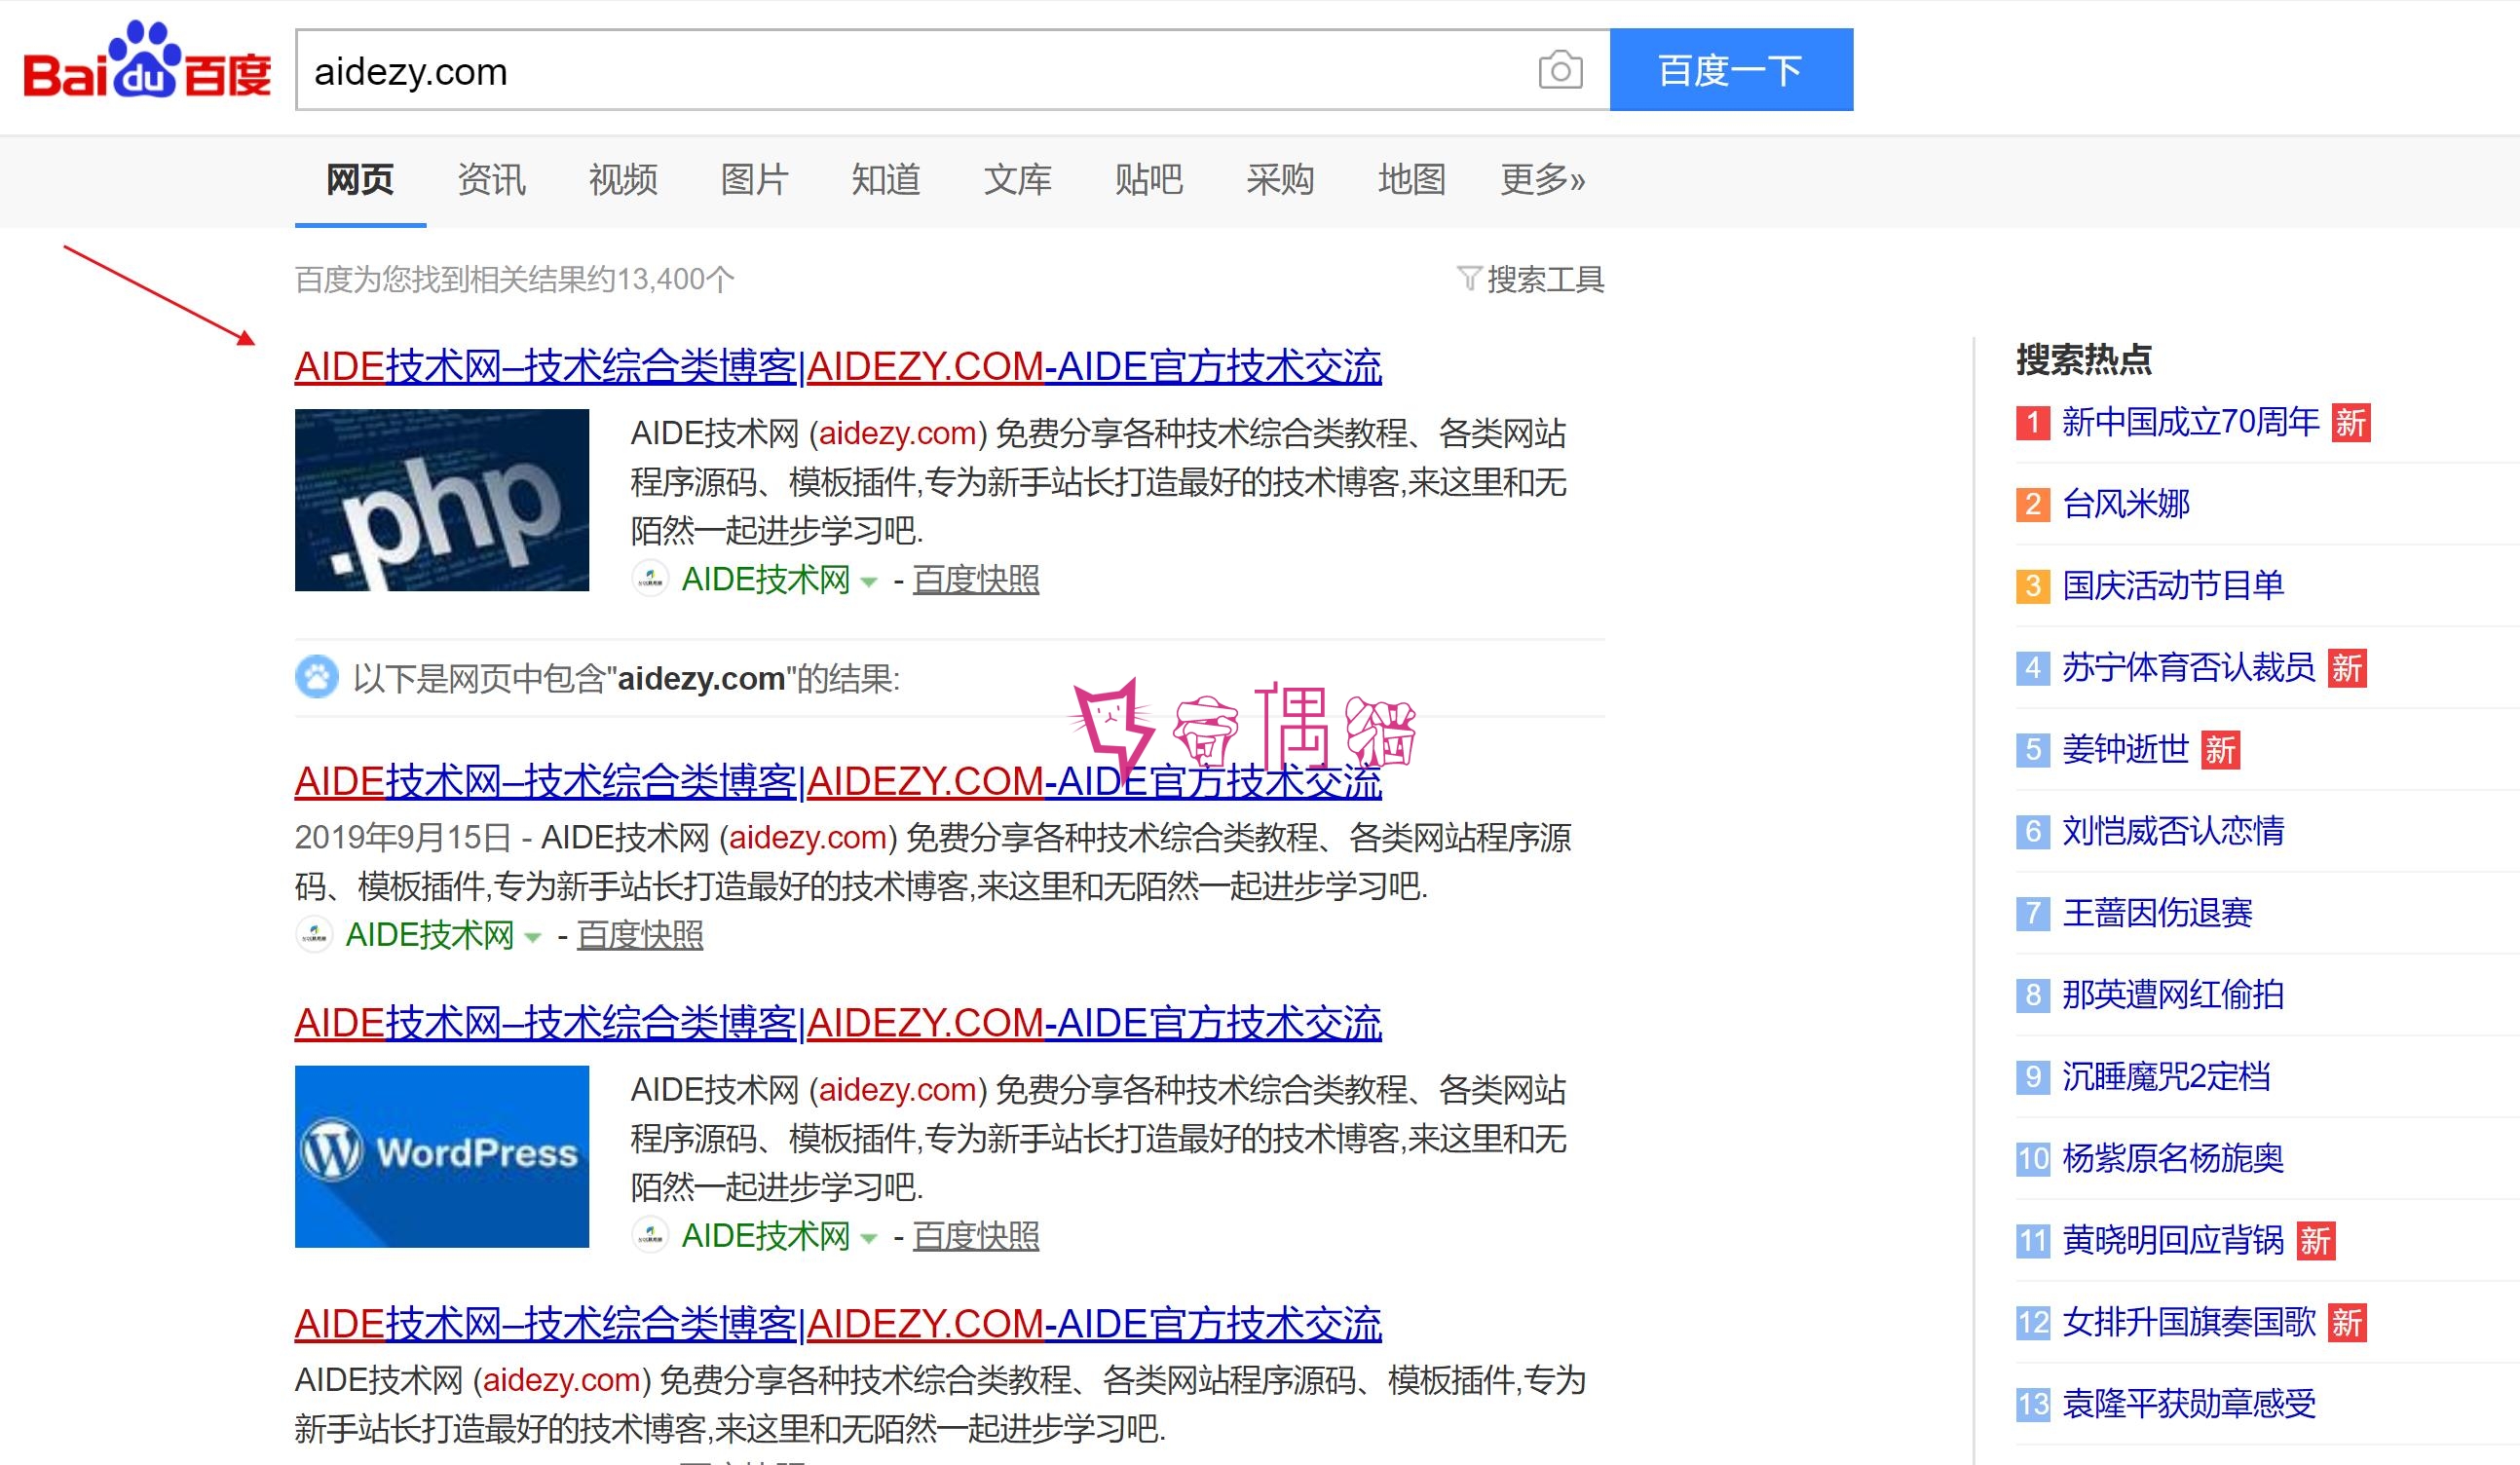Click rank badge 3 in hot searches
This screenshot has width=2520, height=1465.
2033,586
